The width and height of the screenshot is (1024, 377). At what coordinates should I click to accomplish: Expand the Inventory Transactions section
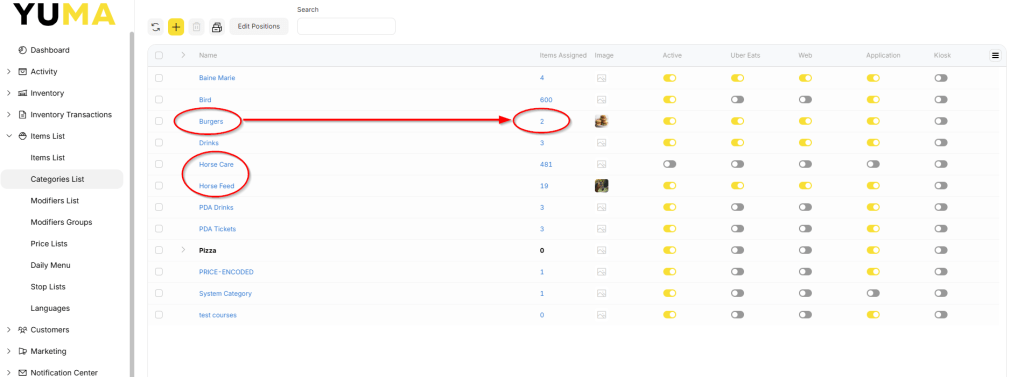click(x=8, y=115)
